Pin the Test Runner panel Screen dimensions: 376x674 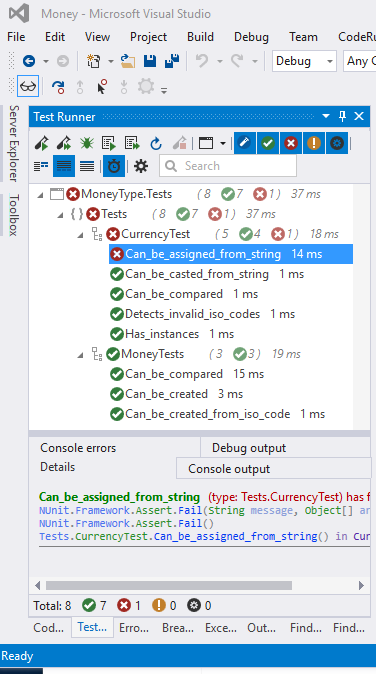(342, 116)
